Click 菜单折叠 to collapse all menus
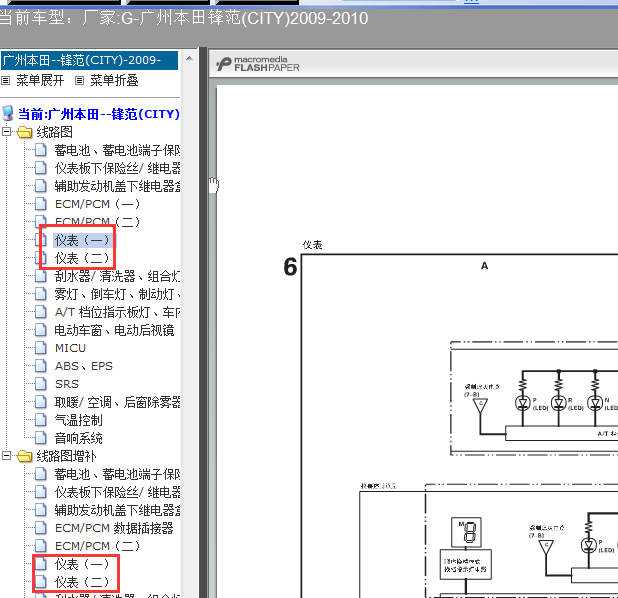The image size is (618, 598). click(x=114, y=80)
